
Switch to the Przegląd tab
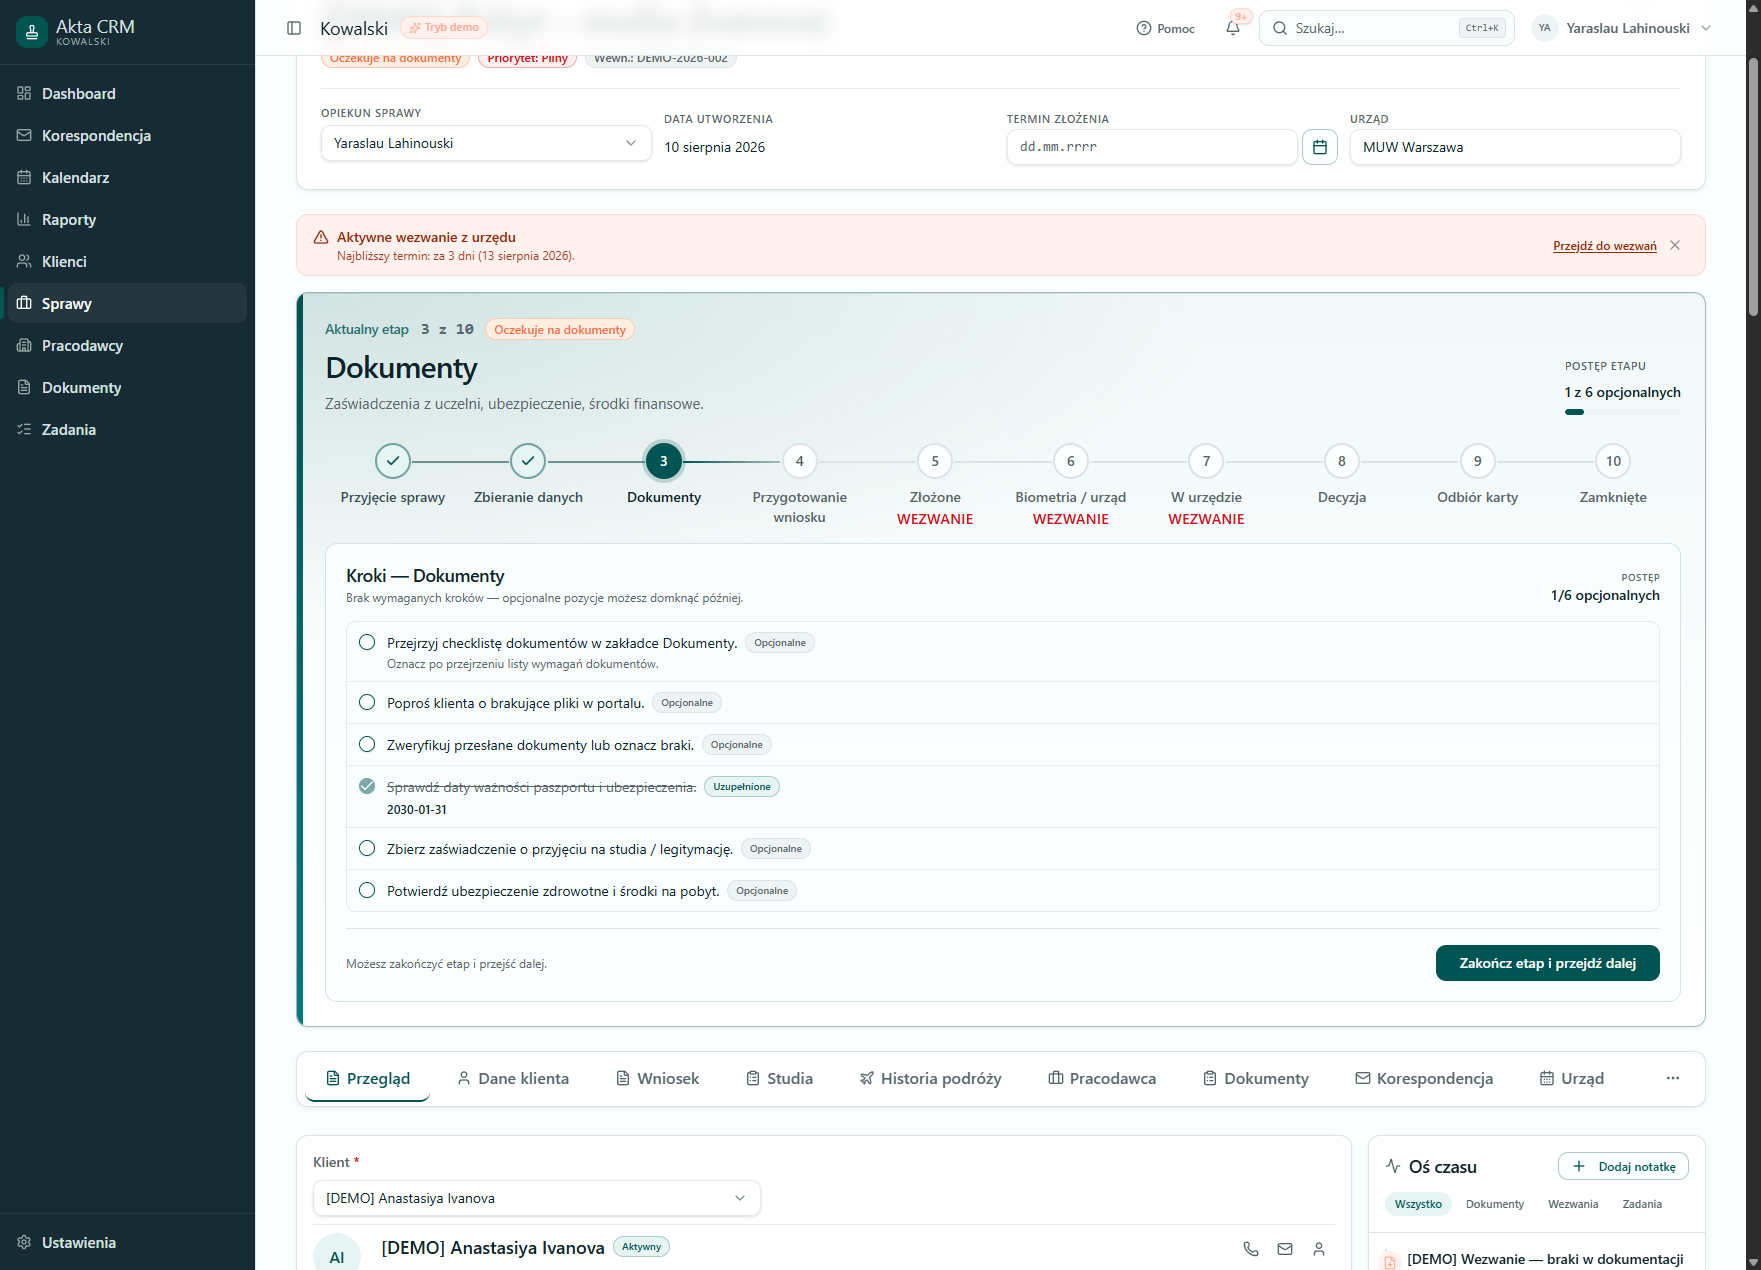pos(367,1078)
